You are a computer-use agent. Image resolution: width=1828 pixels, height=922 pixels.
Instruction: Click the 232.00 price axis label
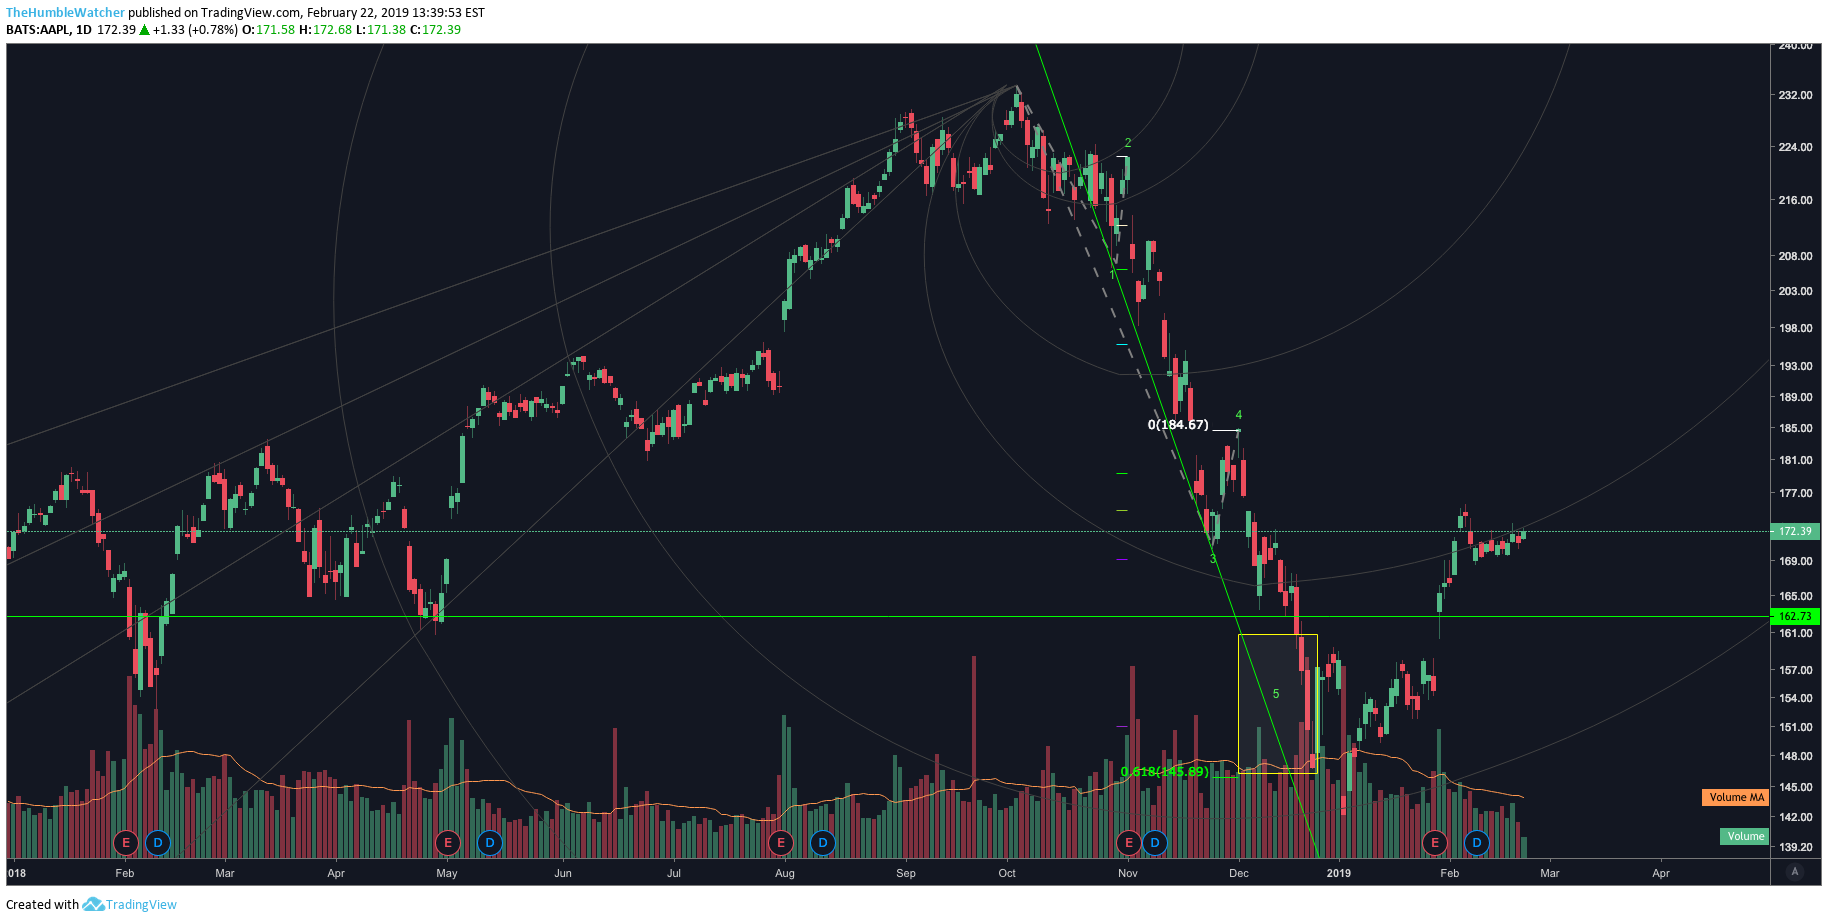pos(1795,95)
